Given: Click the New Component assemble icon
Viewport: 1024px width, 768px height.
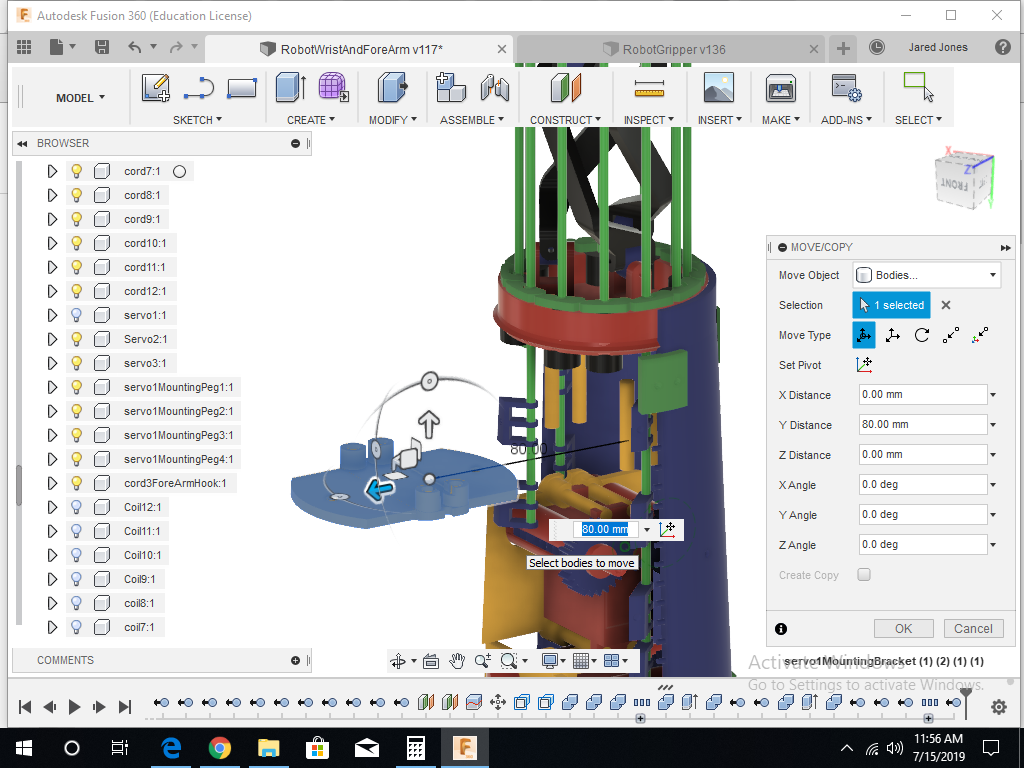Looking at the screenshot, I should tap(451, 88).
